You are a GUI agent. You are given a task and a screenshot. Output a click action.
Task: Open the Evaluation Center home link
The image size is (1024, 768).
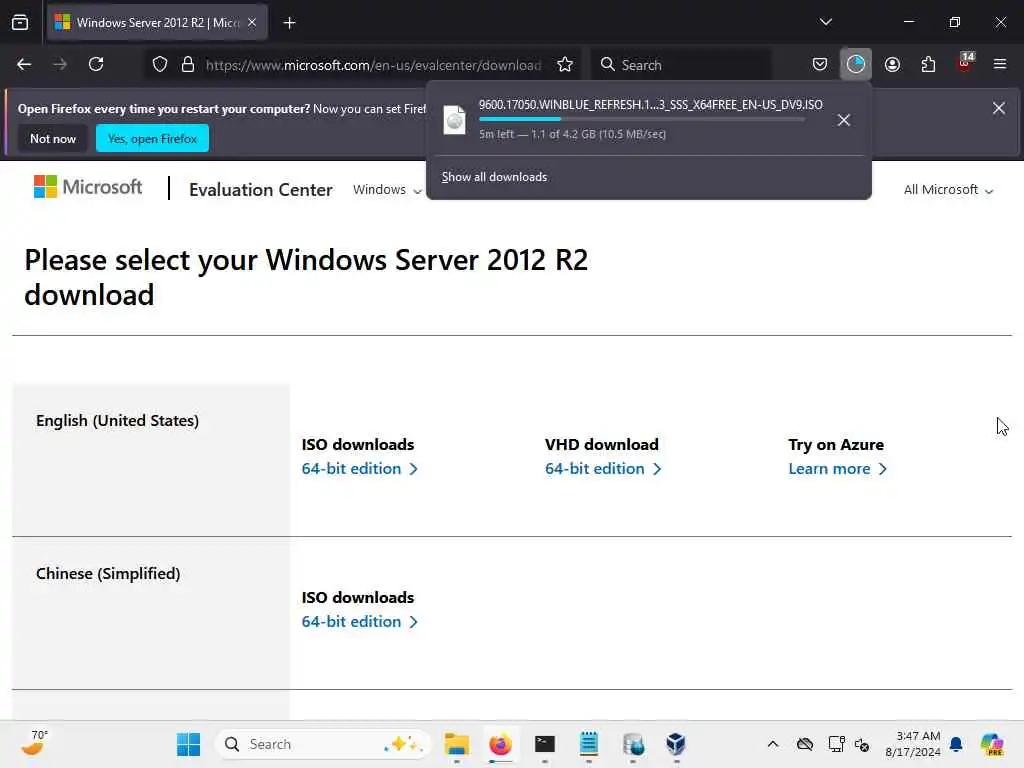(x=261, y=189)
